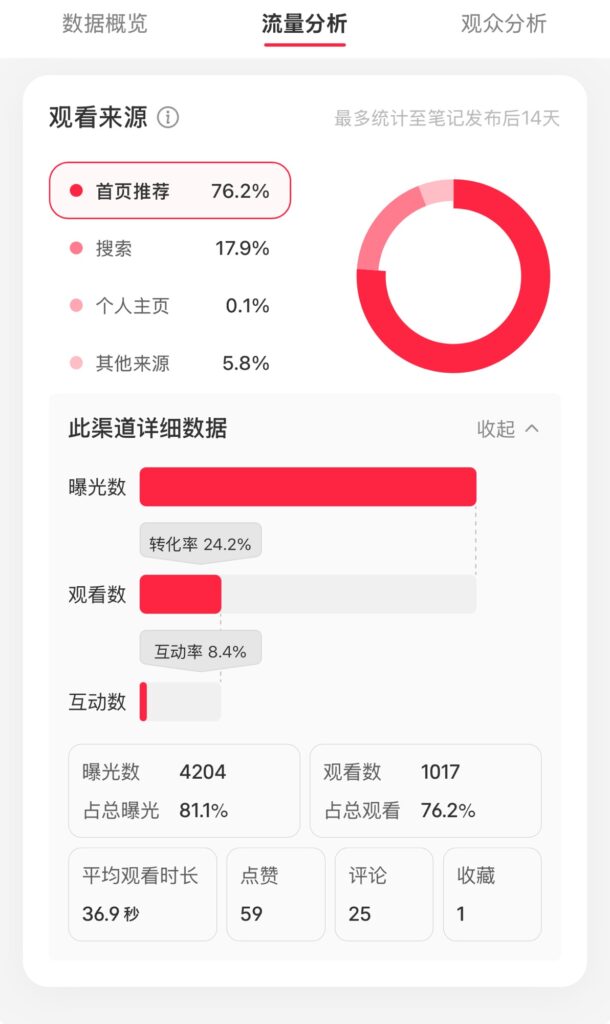
Task: Click the pink dot next to 搜索
Action: pos(76,249)
